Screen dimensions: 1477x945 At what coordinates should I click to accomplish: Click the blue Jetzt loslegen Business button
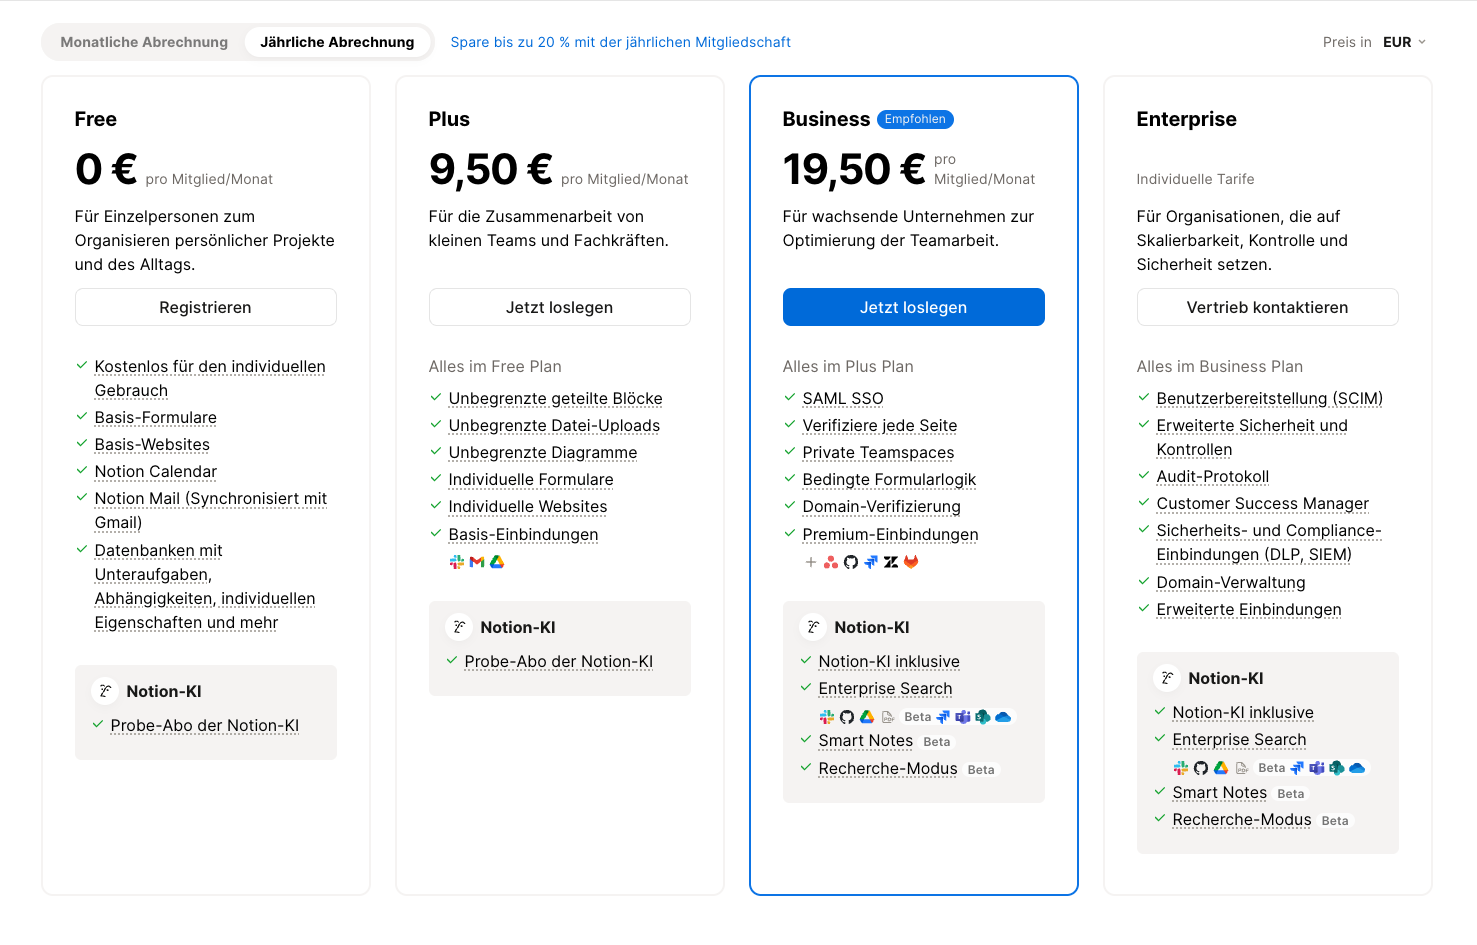913,307
